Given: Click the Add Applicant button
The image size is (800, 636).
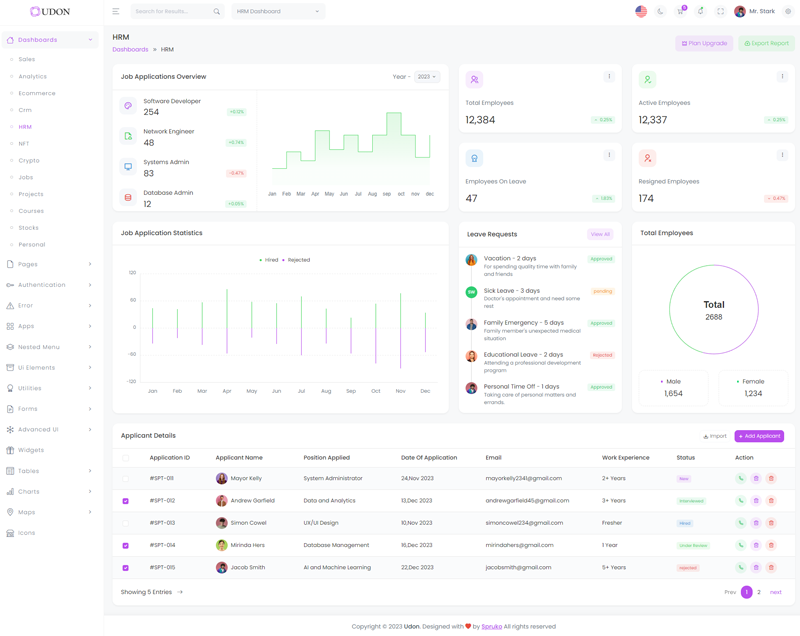Looking at the screenshot, I should (759, 436).
